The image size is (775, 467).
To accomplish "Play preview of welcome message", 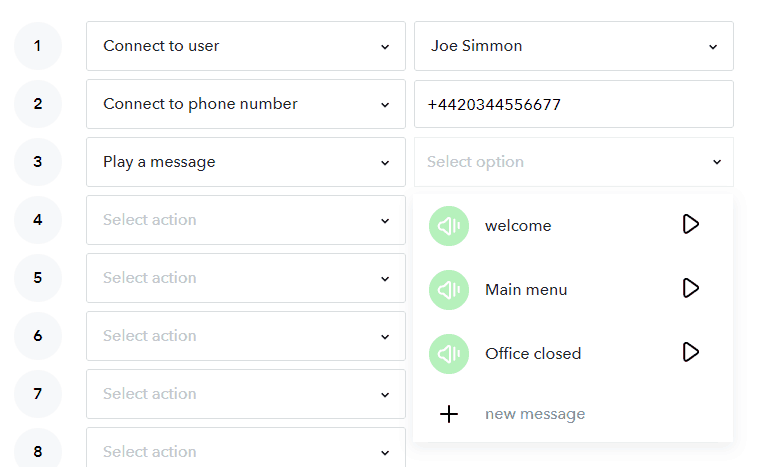I will pyautogui.click(x=690, y=224).
